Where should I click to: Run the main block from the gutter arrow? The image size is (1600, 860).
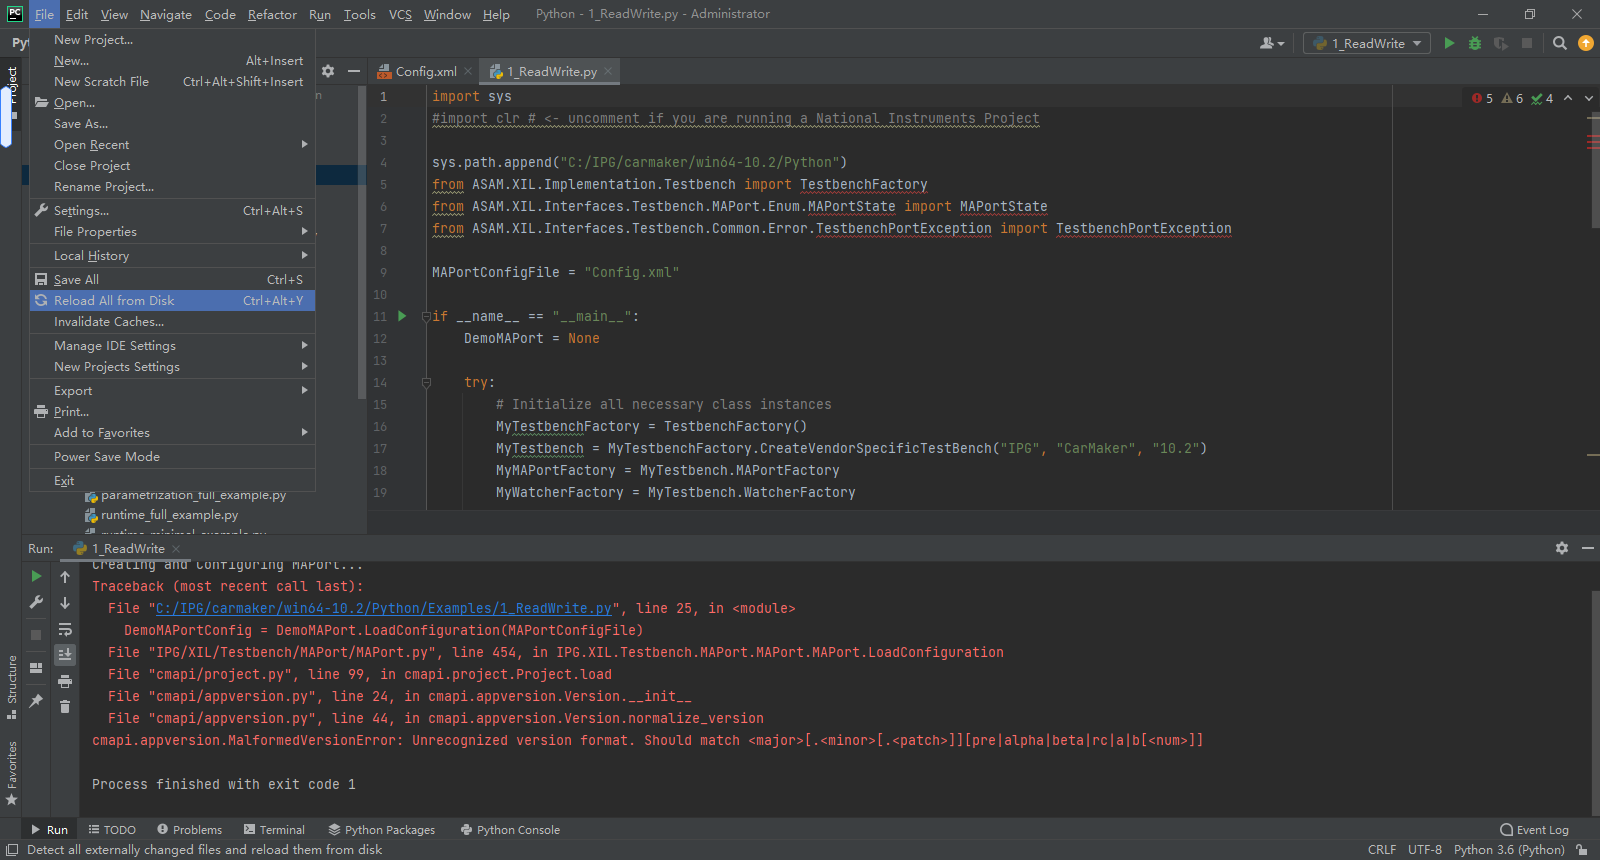402,316
